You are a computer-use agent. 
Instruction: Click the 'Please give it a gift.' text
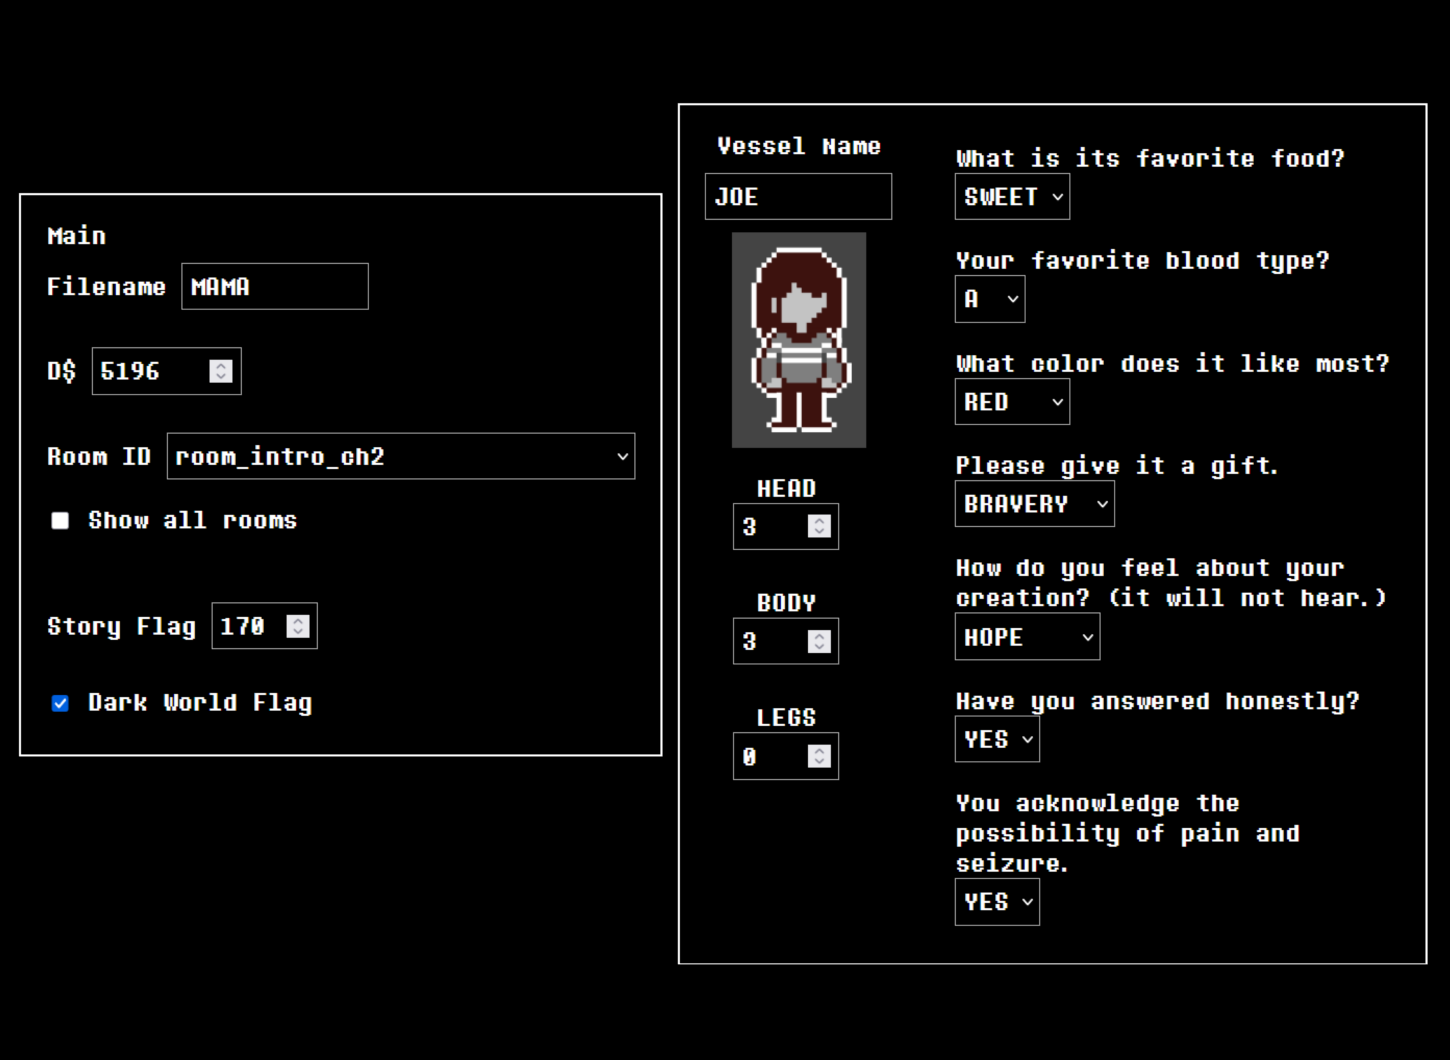pos(1117,465)
